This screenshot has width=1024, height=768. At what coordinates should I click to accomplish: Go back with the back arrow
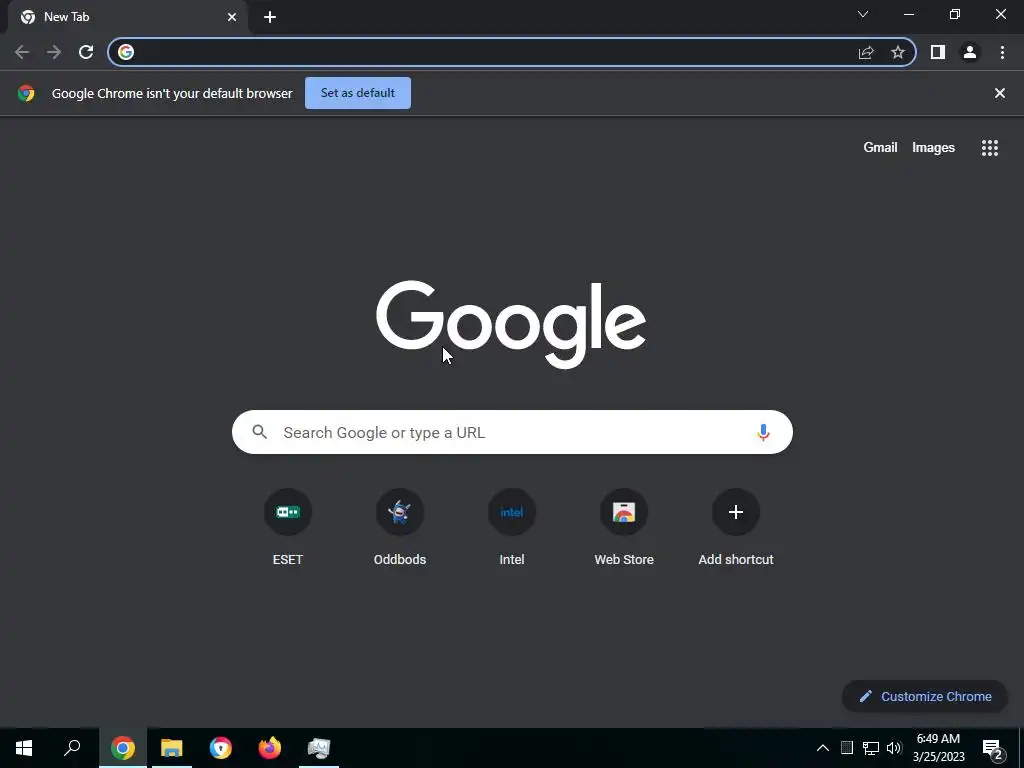coord(22,52)
